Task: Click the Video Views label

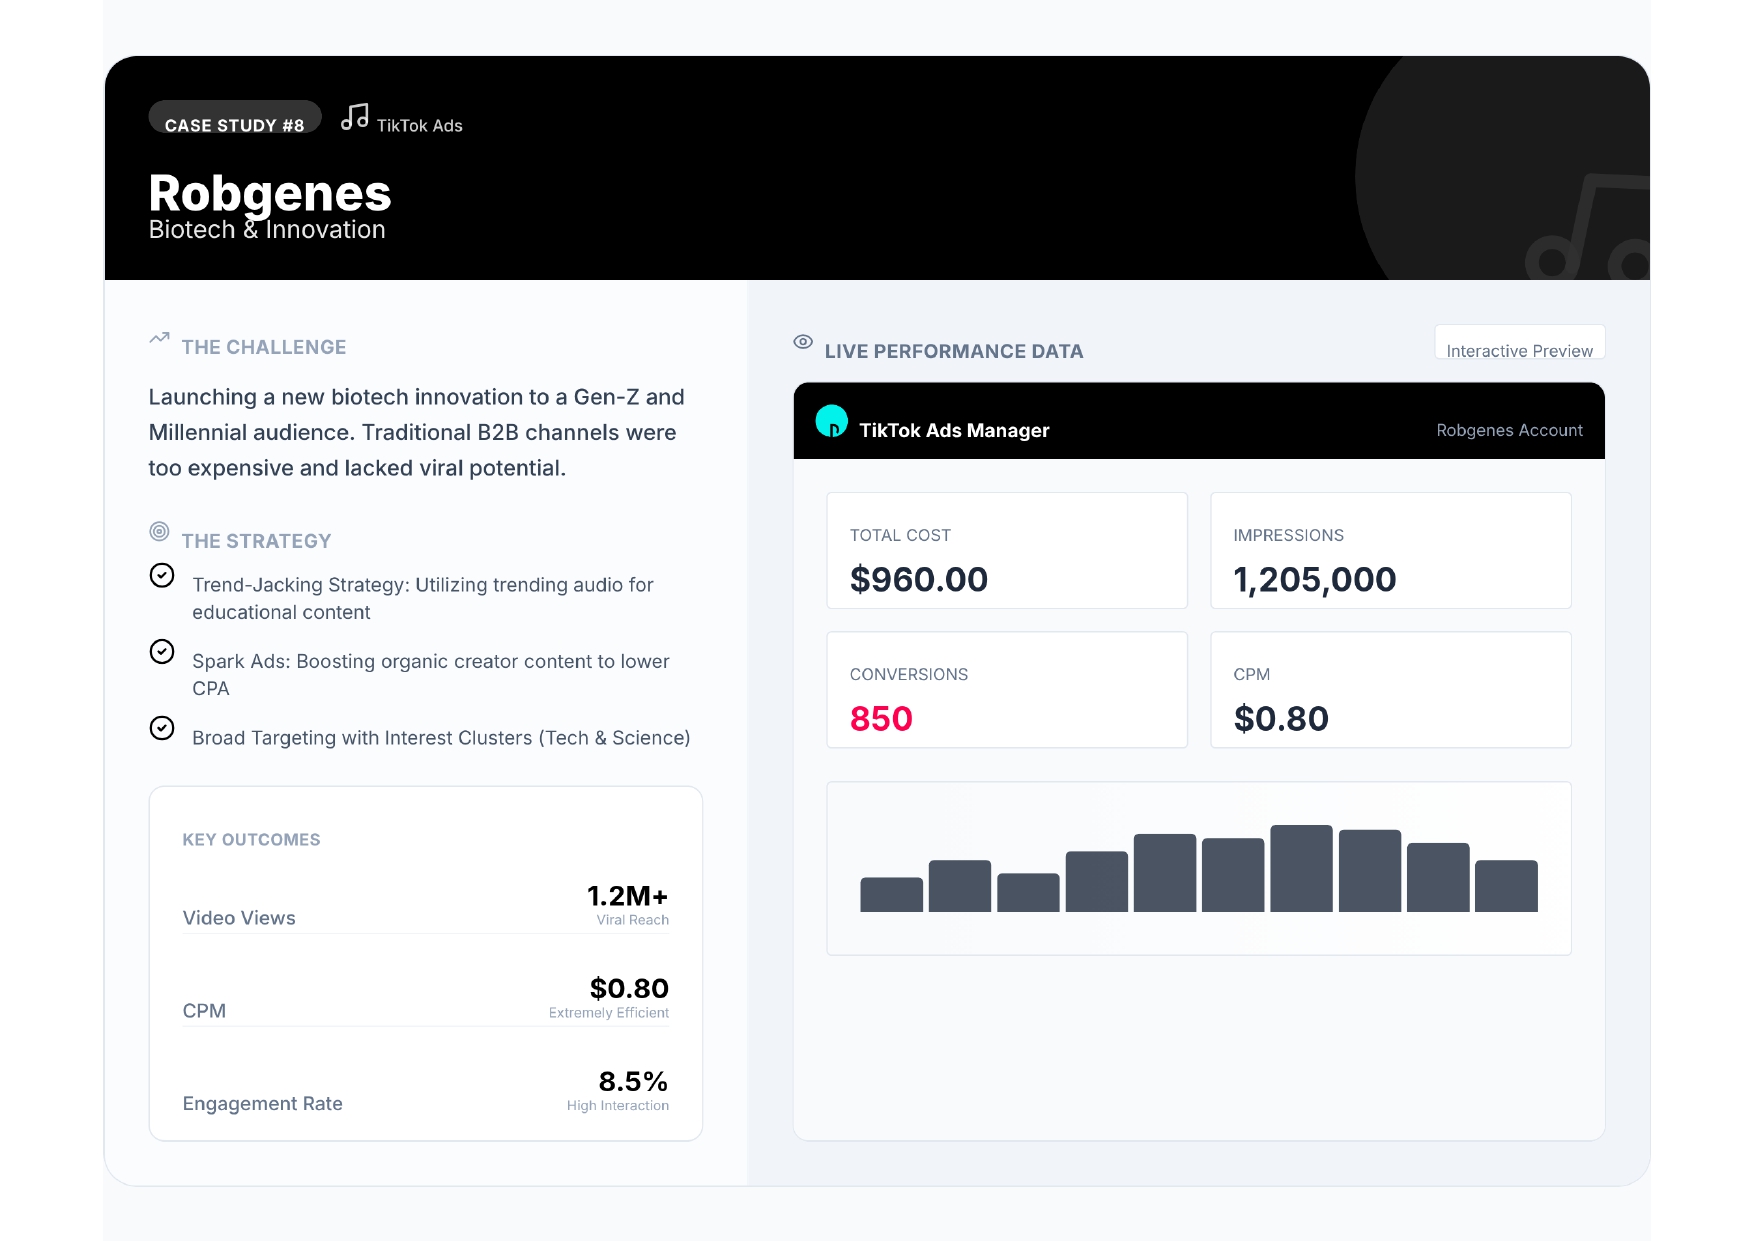Action: click(239, 918)
